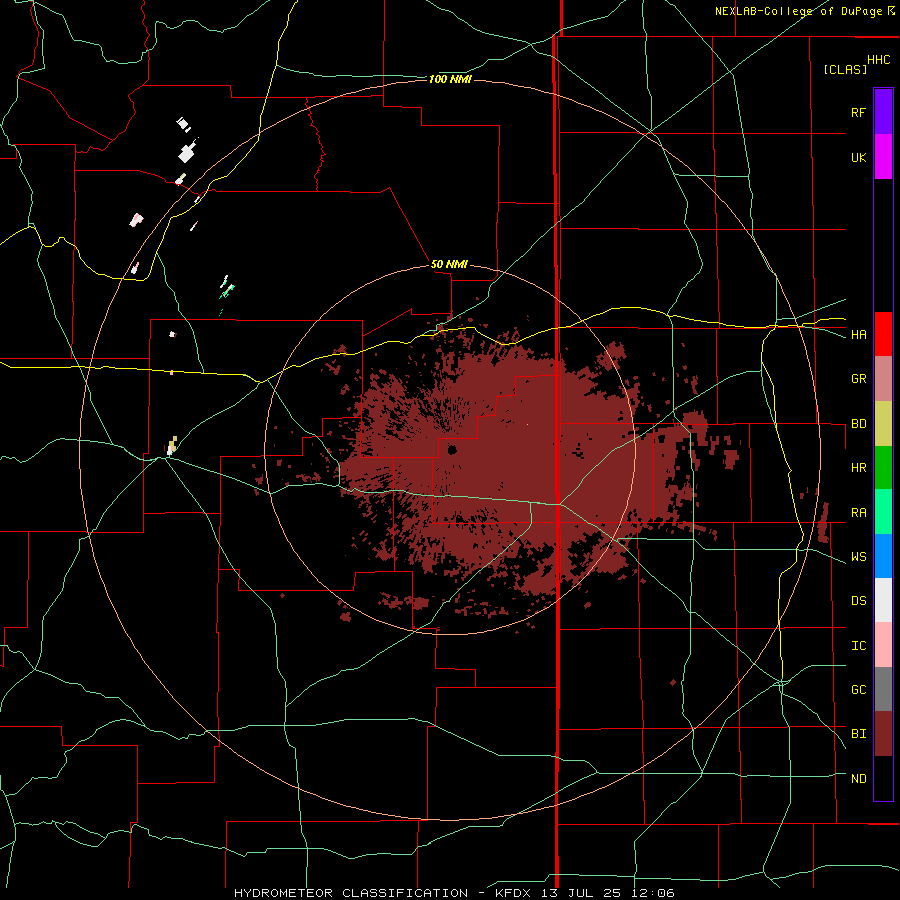900x900 pixels.
Task: Click the HA legend label
Action: coord(858,334)
